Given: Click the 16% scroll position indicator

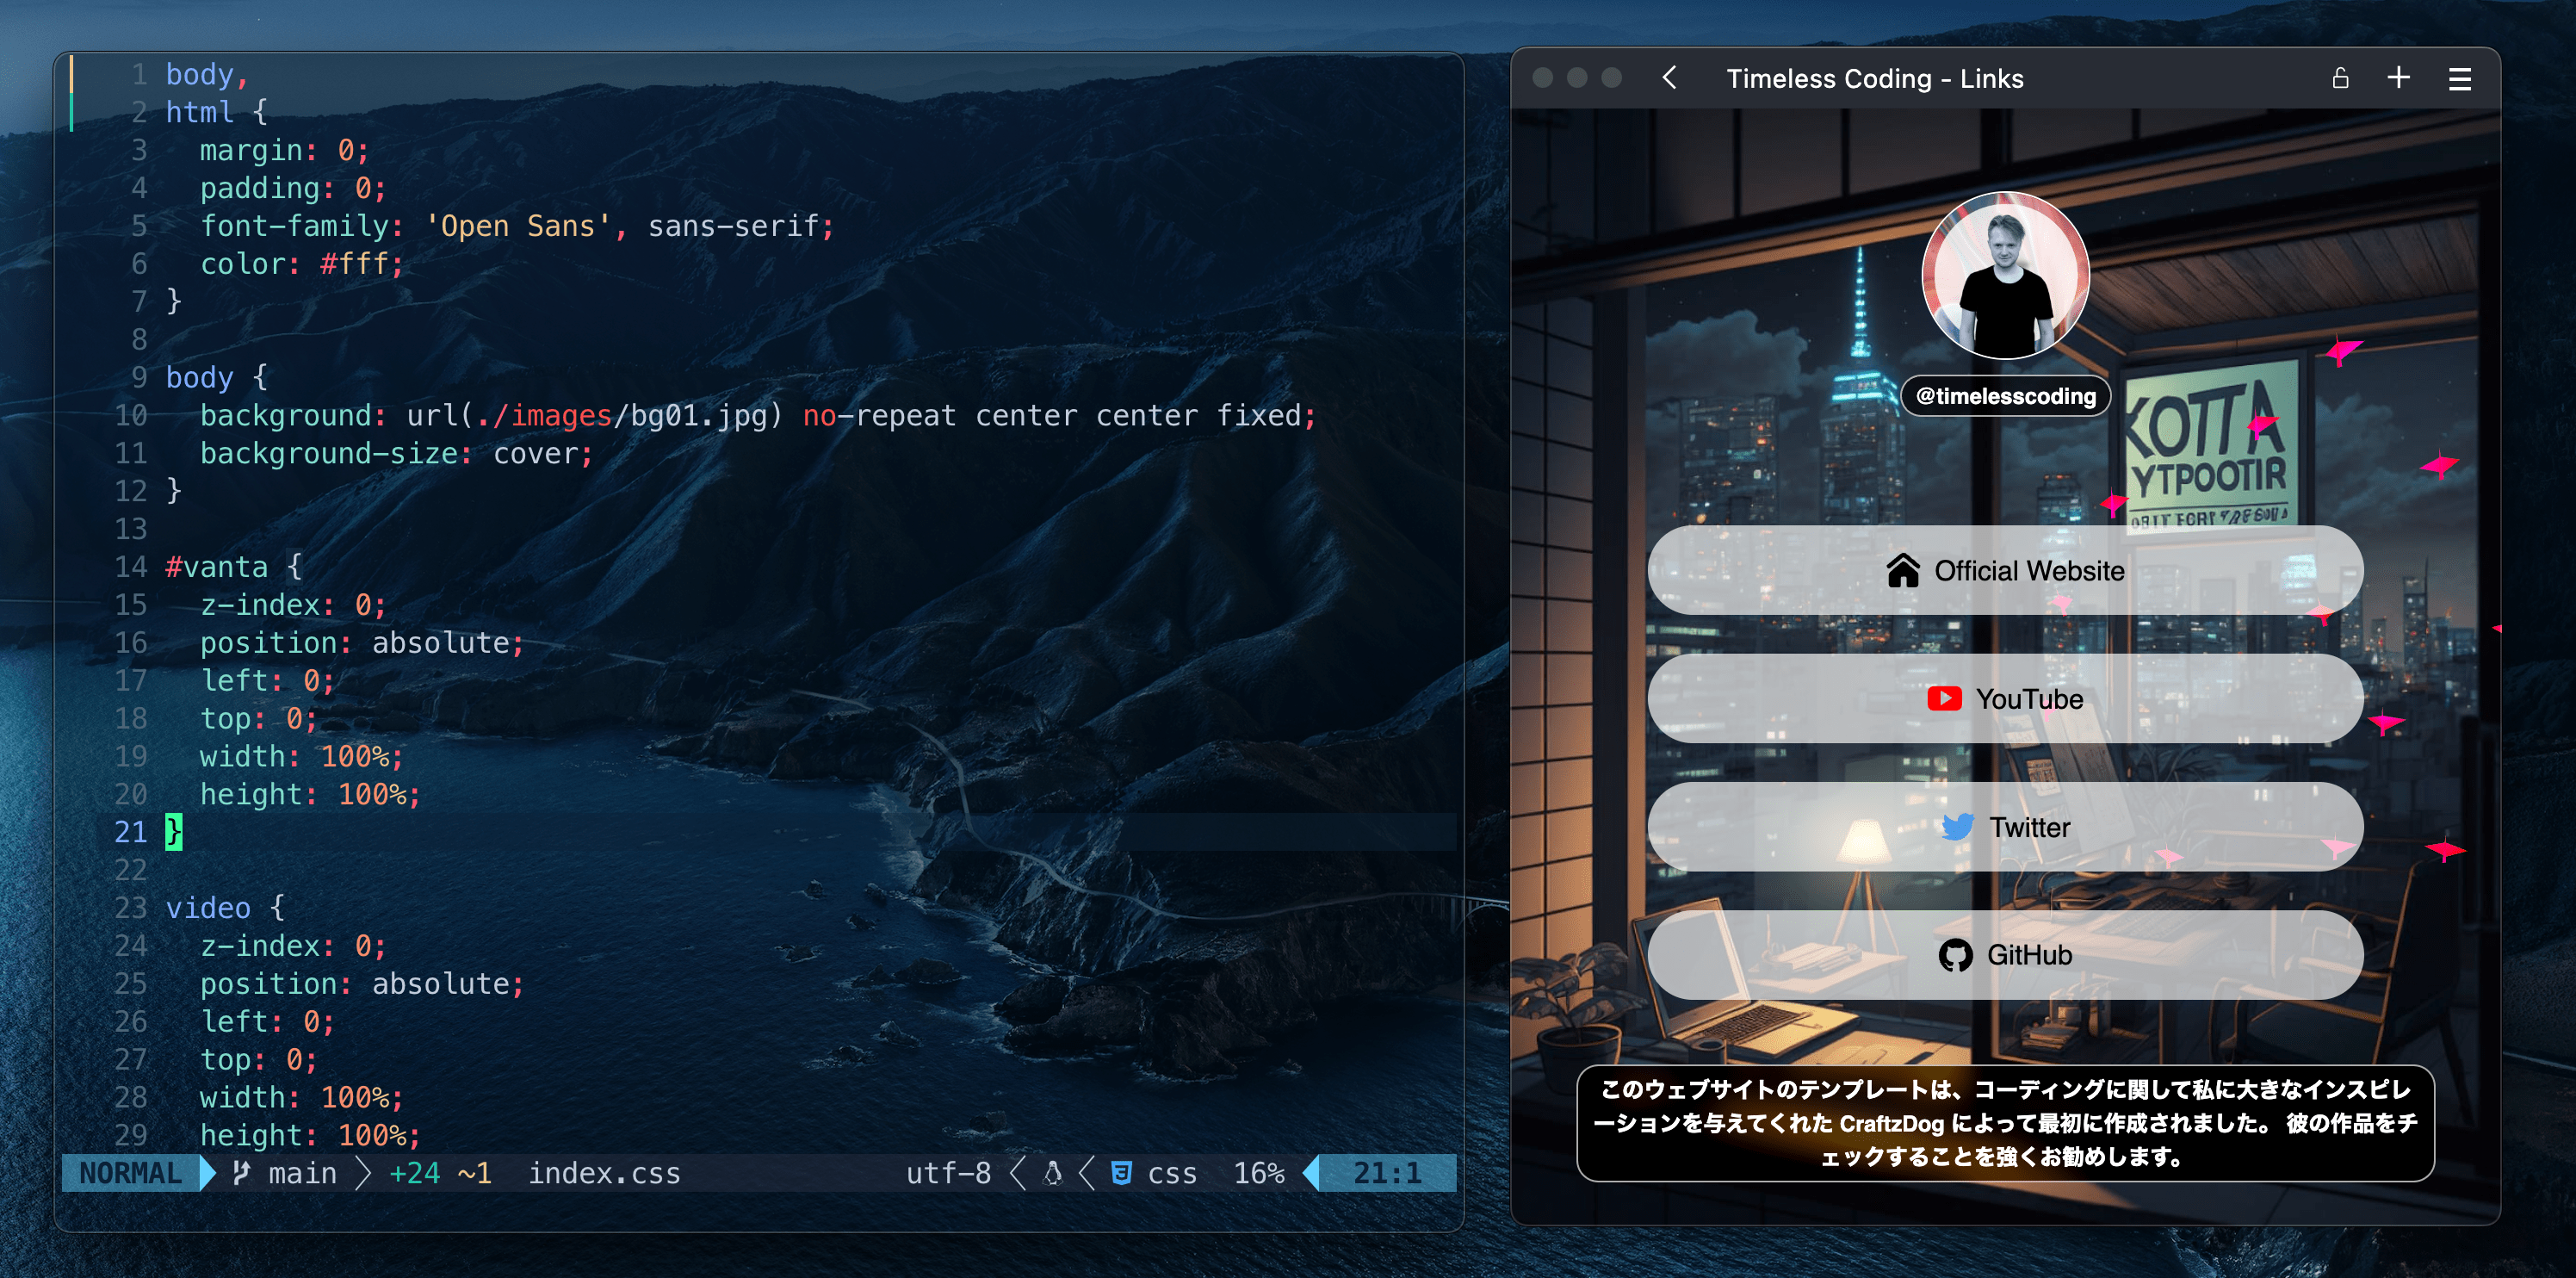Looking at the screenshot, I should (x=1258, y=1172).
